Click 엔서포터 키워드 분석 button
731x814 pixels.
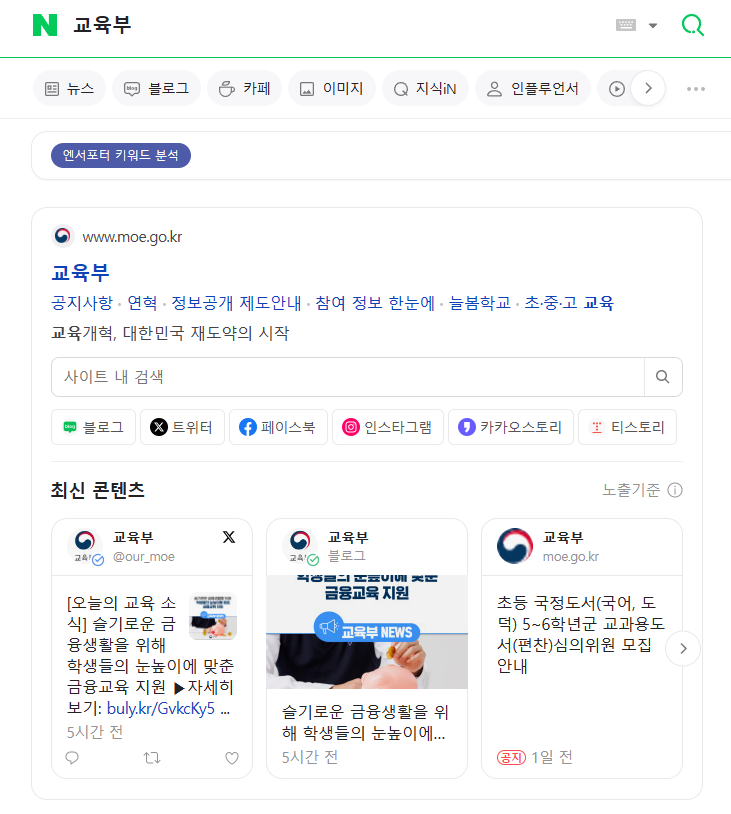click(121, 155)
